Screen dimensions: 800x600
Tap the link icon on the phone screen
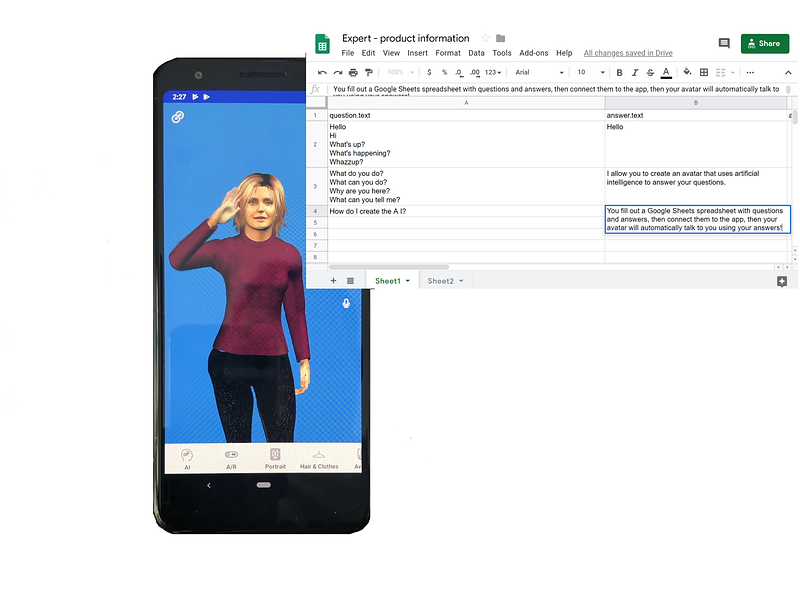tap(178, 117)
